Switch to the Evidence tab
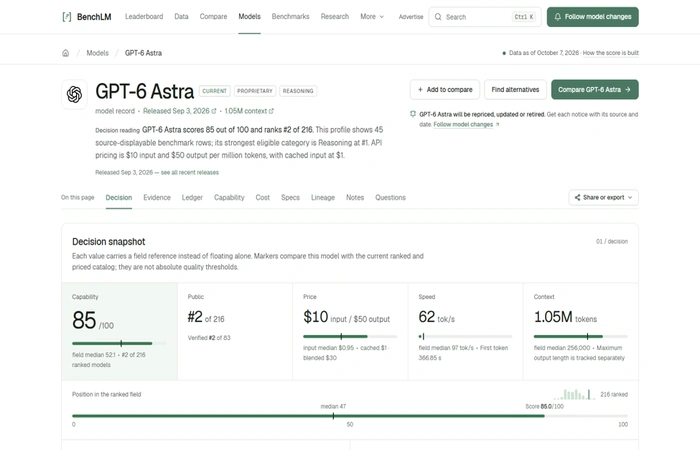Viewport: 700px width, 450px height. (x=157, y=197)
